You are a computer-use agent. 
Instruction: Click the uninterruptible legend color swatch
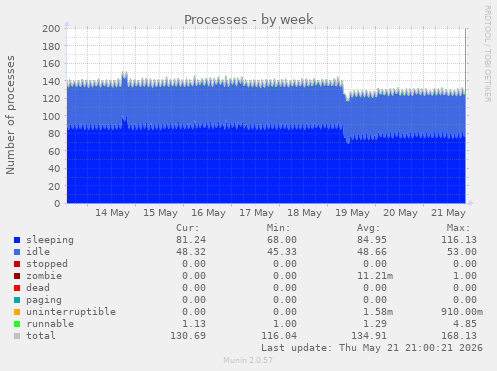click(x=17, y=312)
